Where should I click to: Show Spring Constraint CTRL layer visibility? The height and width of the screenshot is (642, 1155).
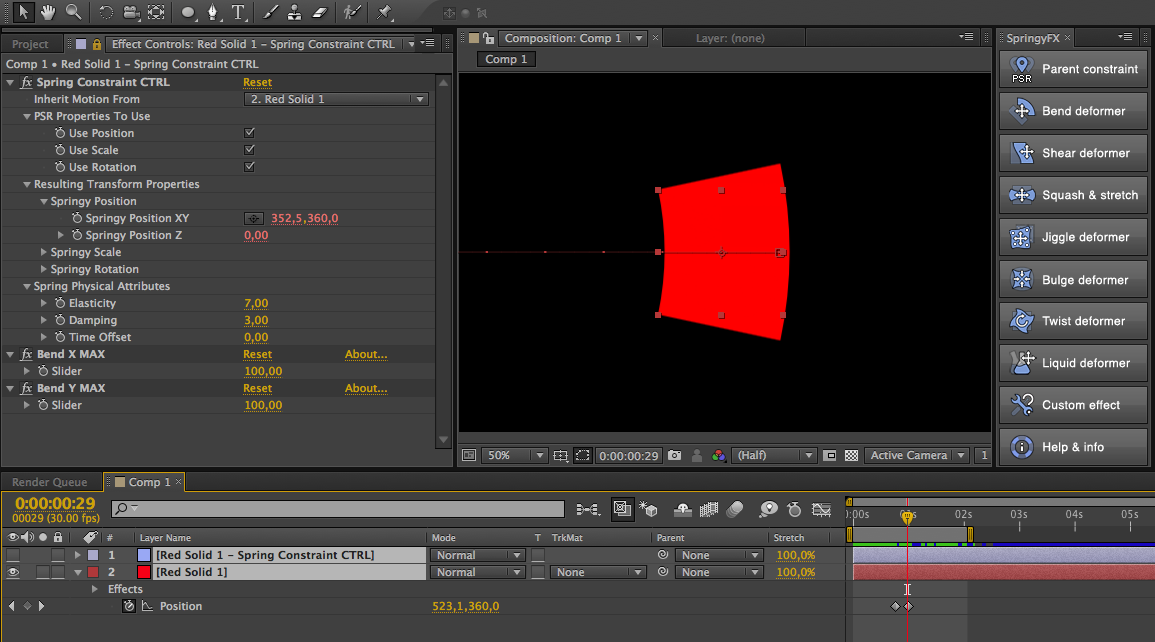point(13,555)
